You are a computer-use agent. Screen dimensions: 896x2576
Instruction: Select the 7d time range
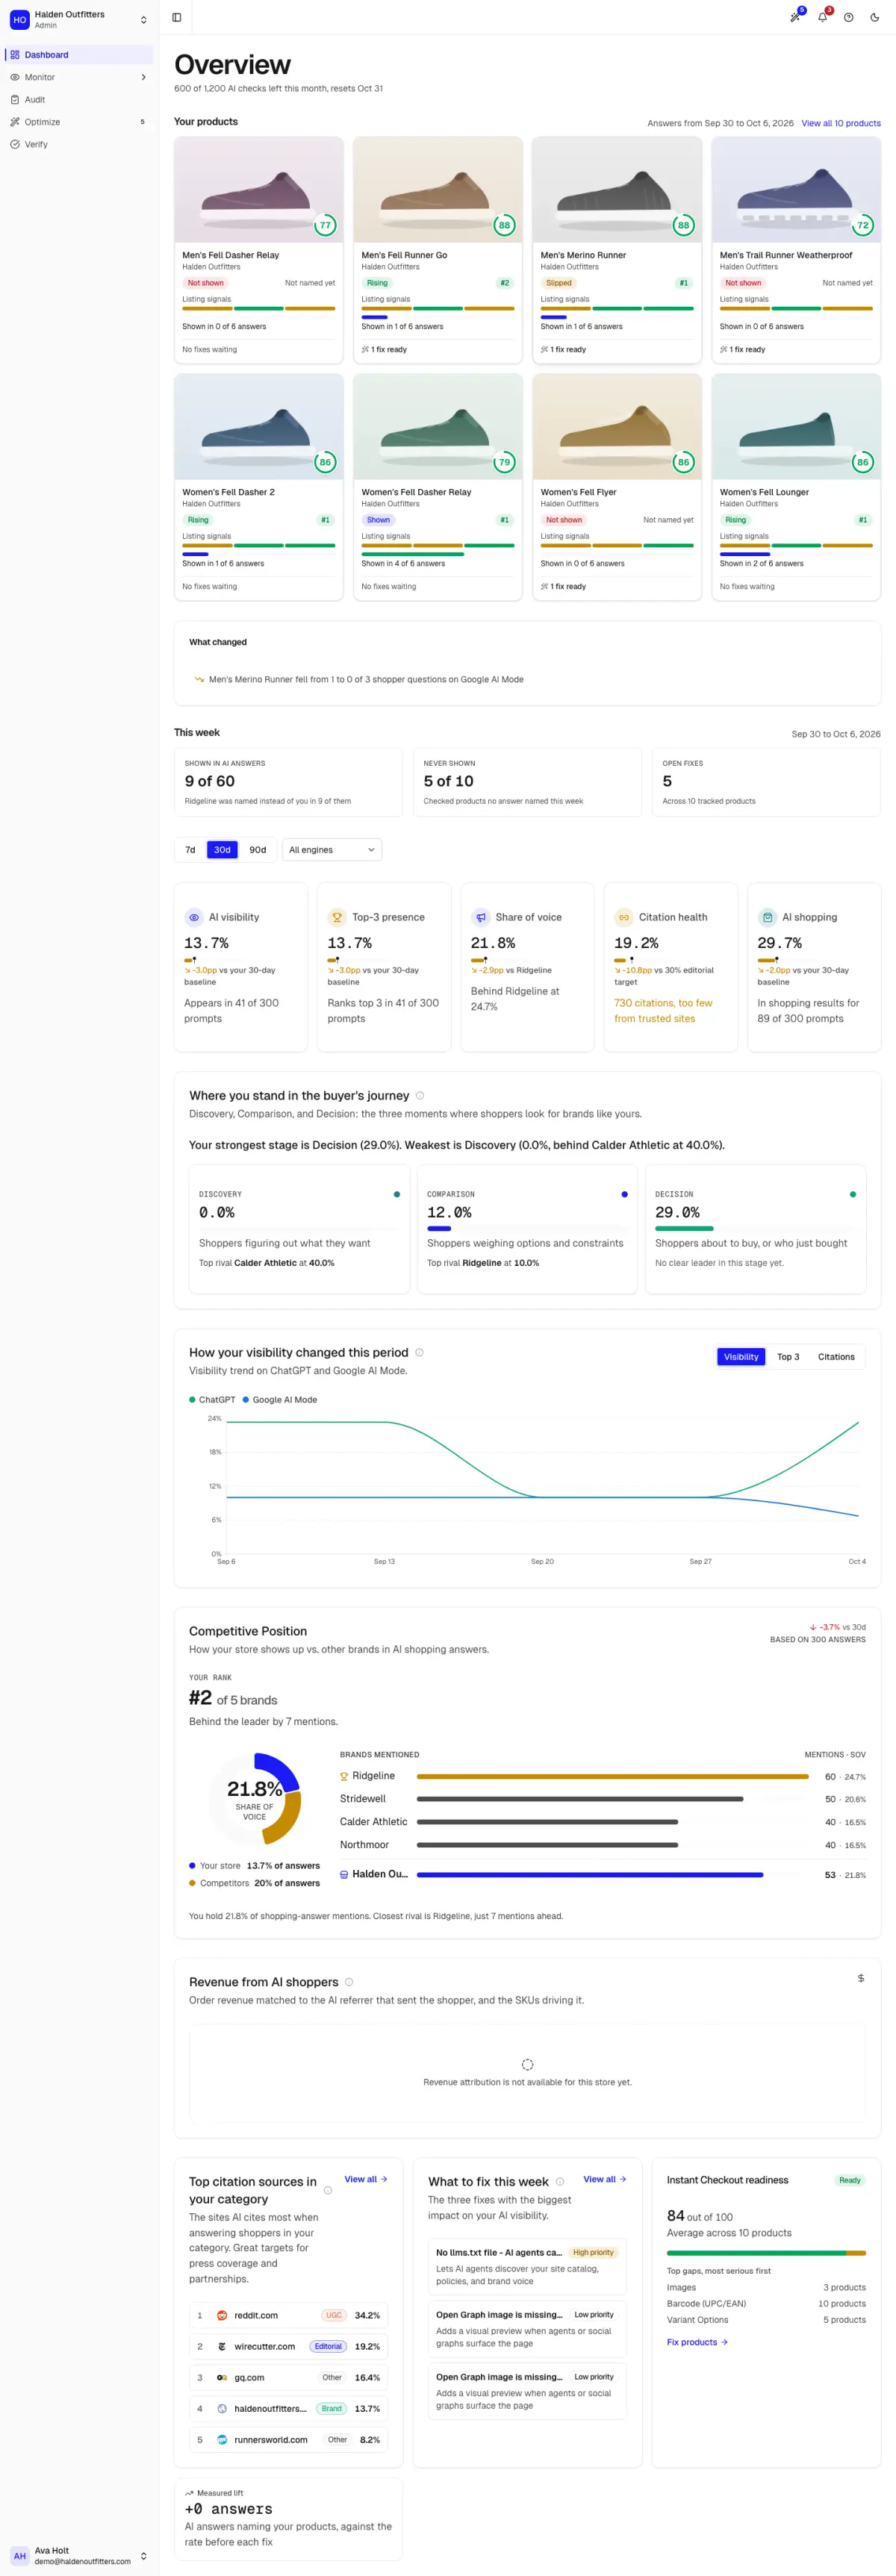(x=190, y=850)
